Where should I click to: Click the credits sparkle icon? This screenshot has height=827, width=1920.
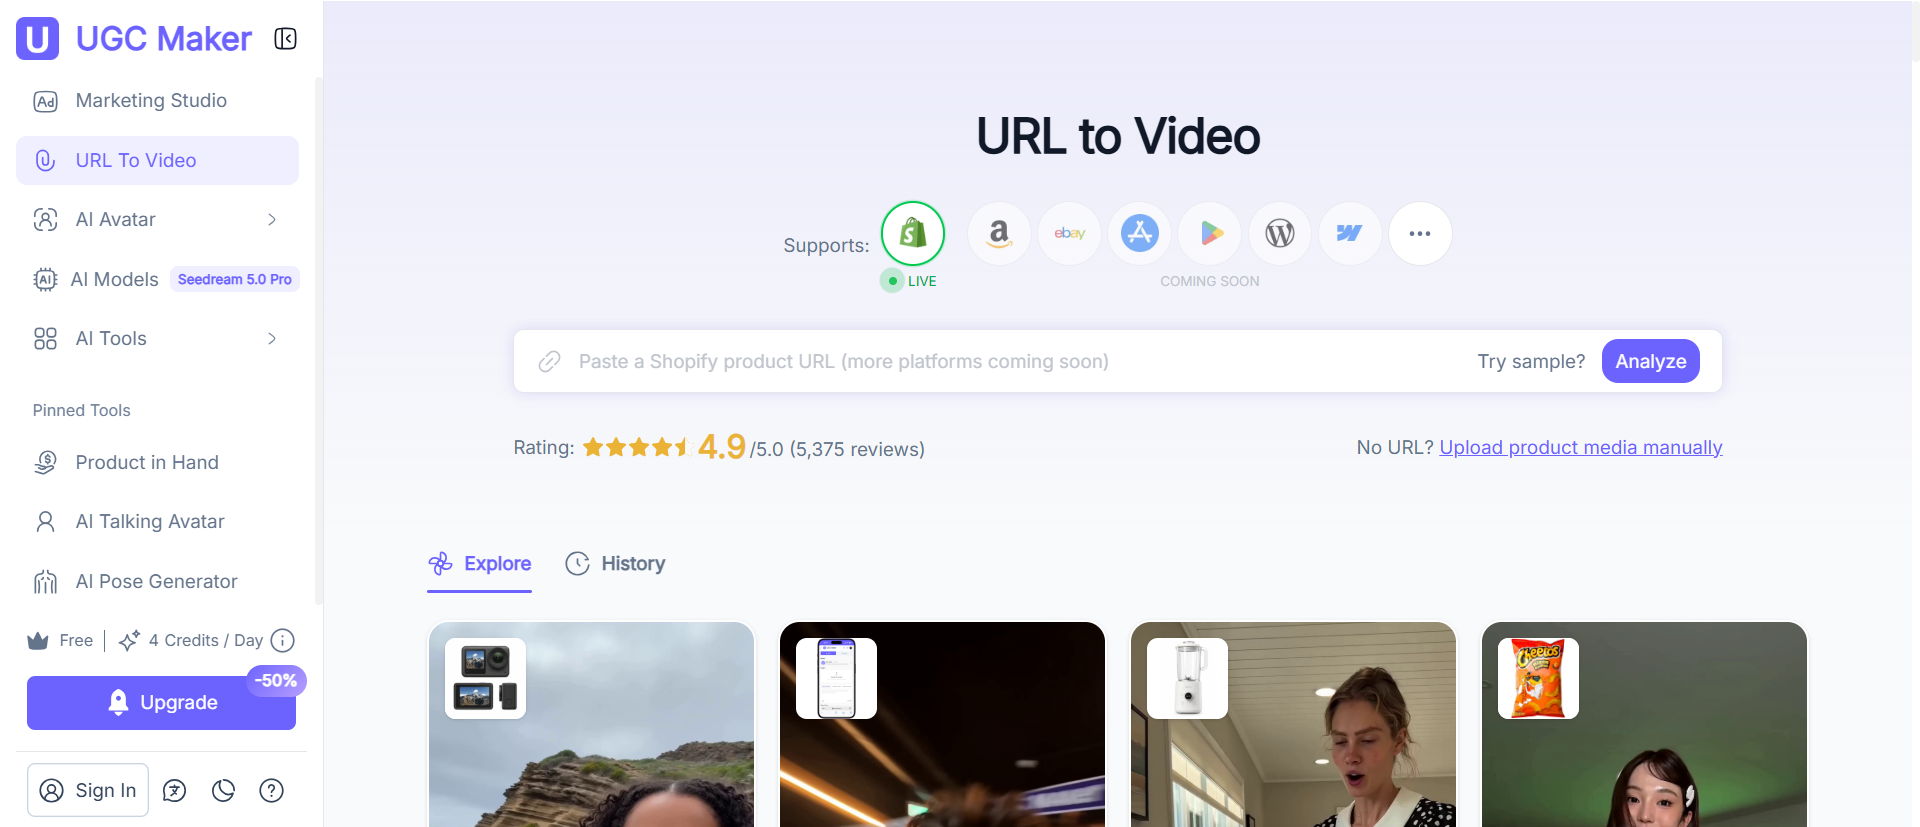129,641
